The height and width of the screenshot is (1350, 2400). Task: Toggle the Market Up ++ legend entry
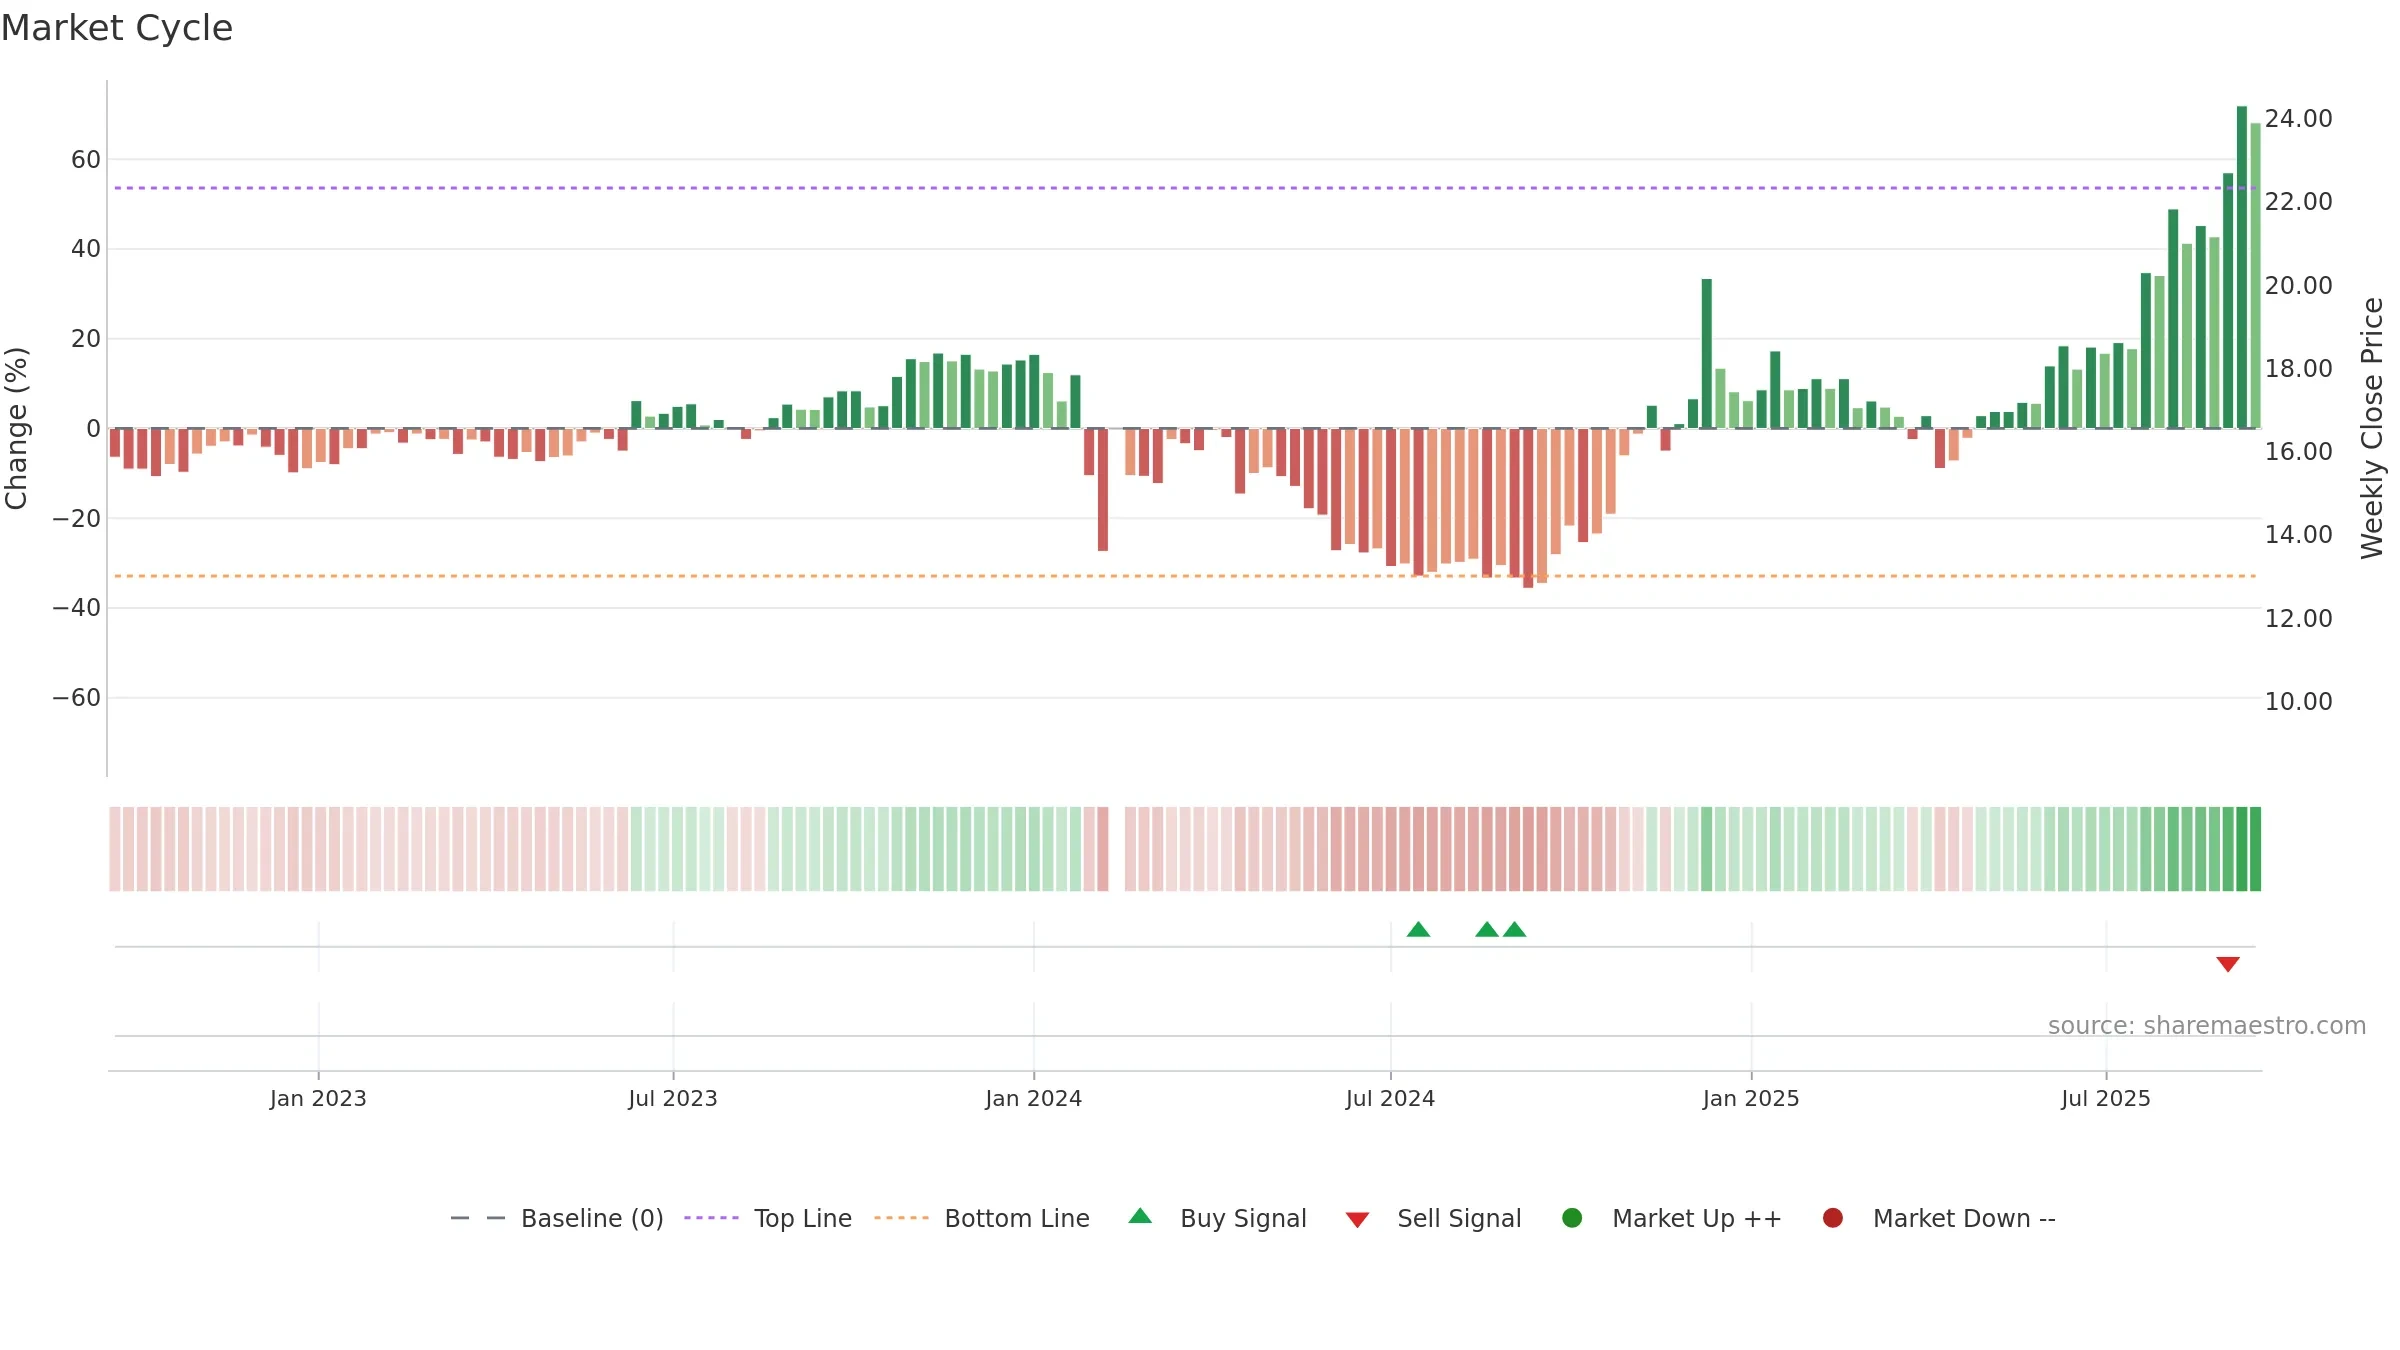(1671, 1218)
